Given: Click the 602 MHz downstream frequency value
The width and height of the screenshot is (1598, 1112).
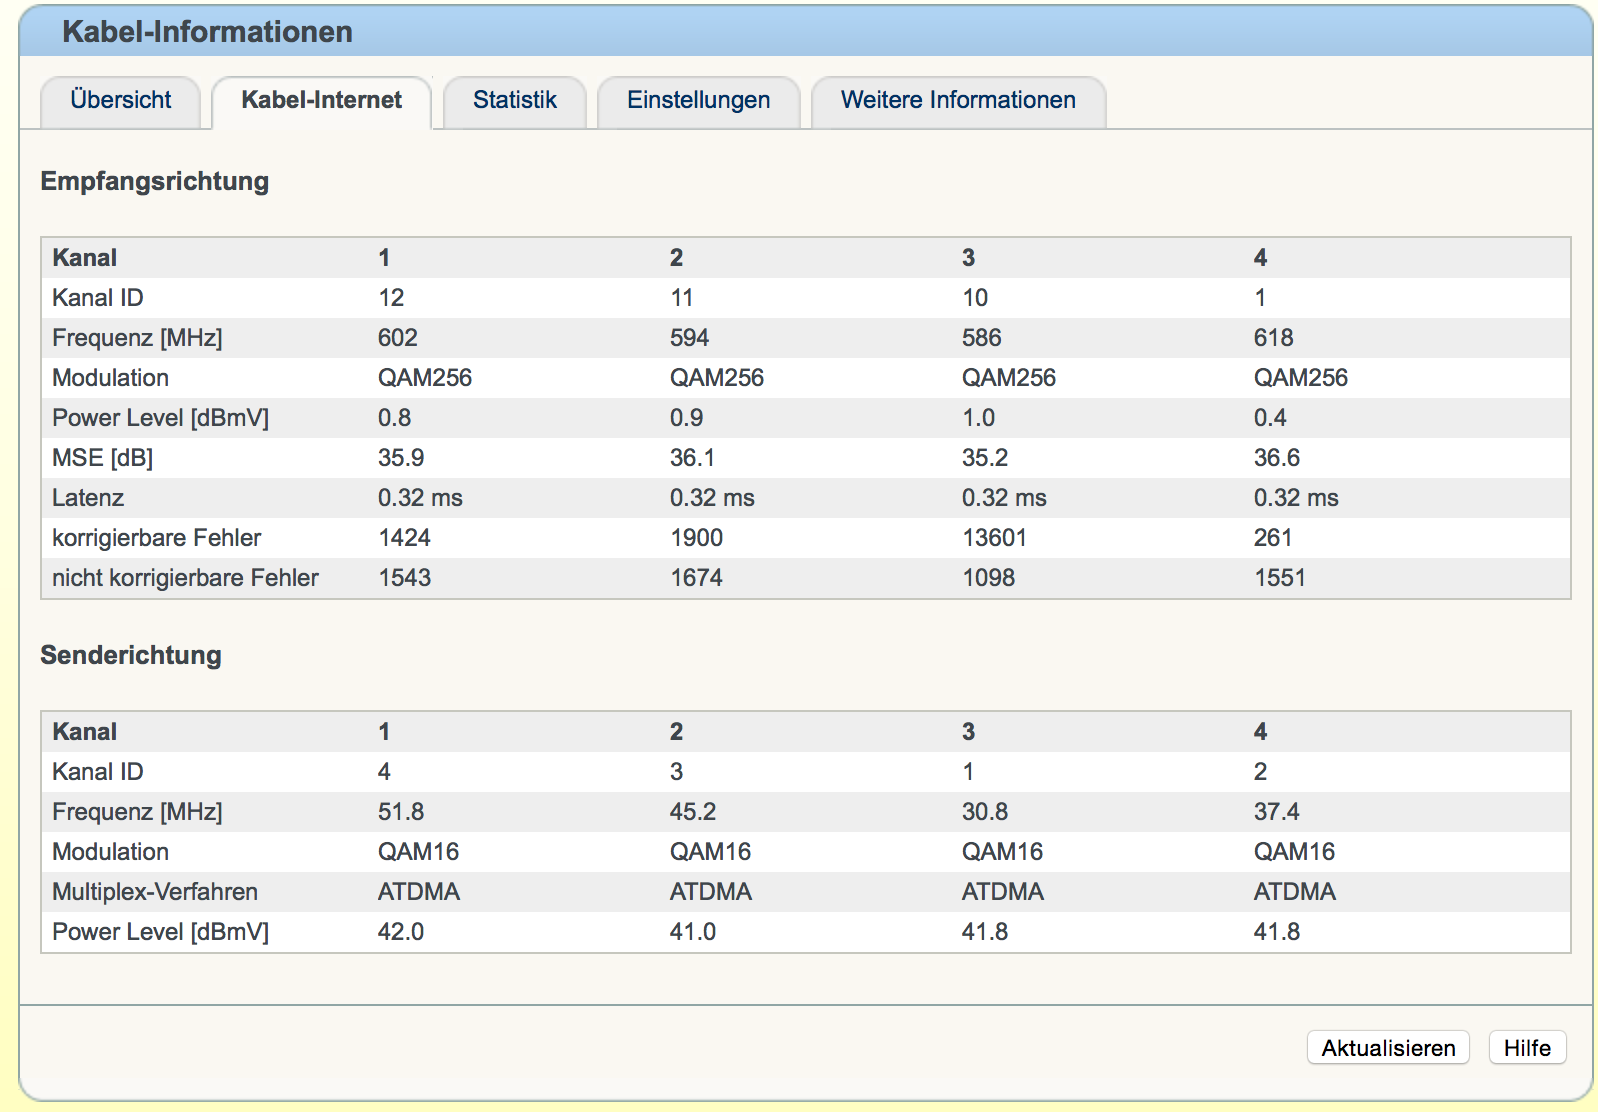Looking at the screenshot, I should [x=397, y=338].
